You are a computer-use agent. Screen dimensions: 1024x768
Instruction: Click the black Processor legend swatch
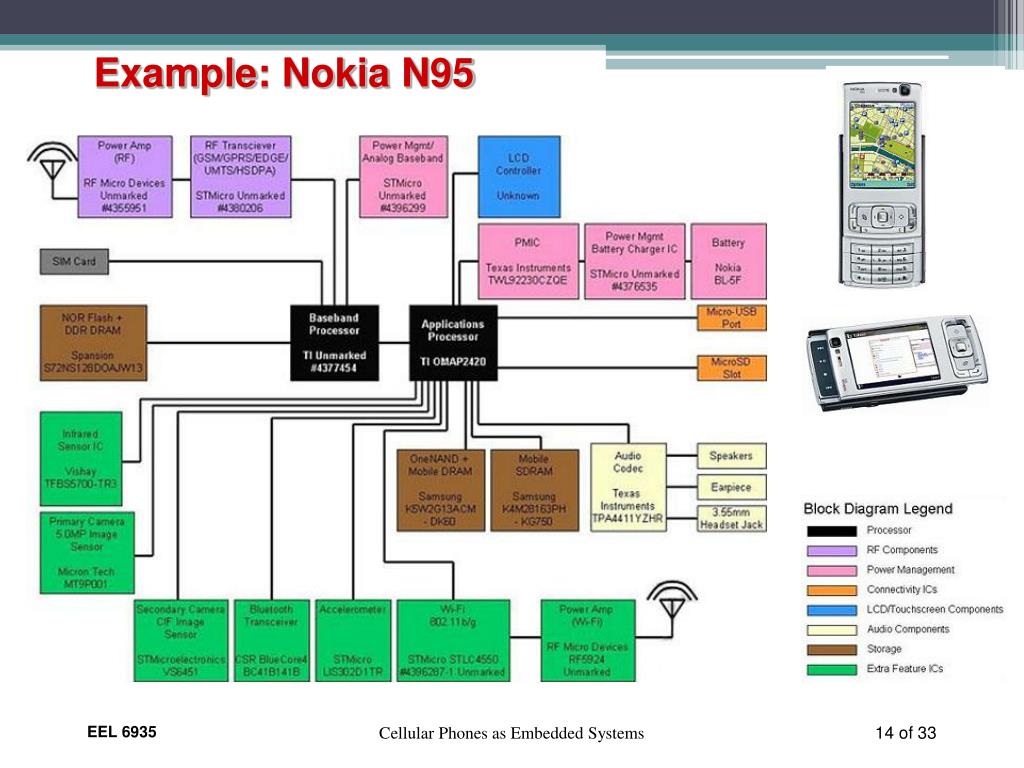point(831,531)
